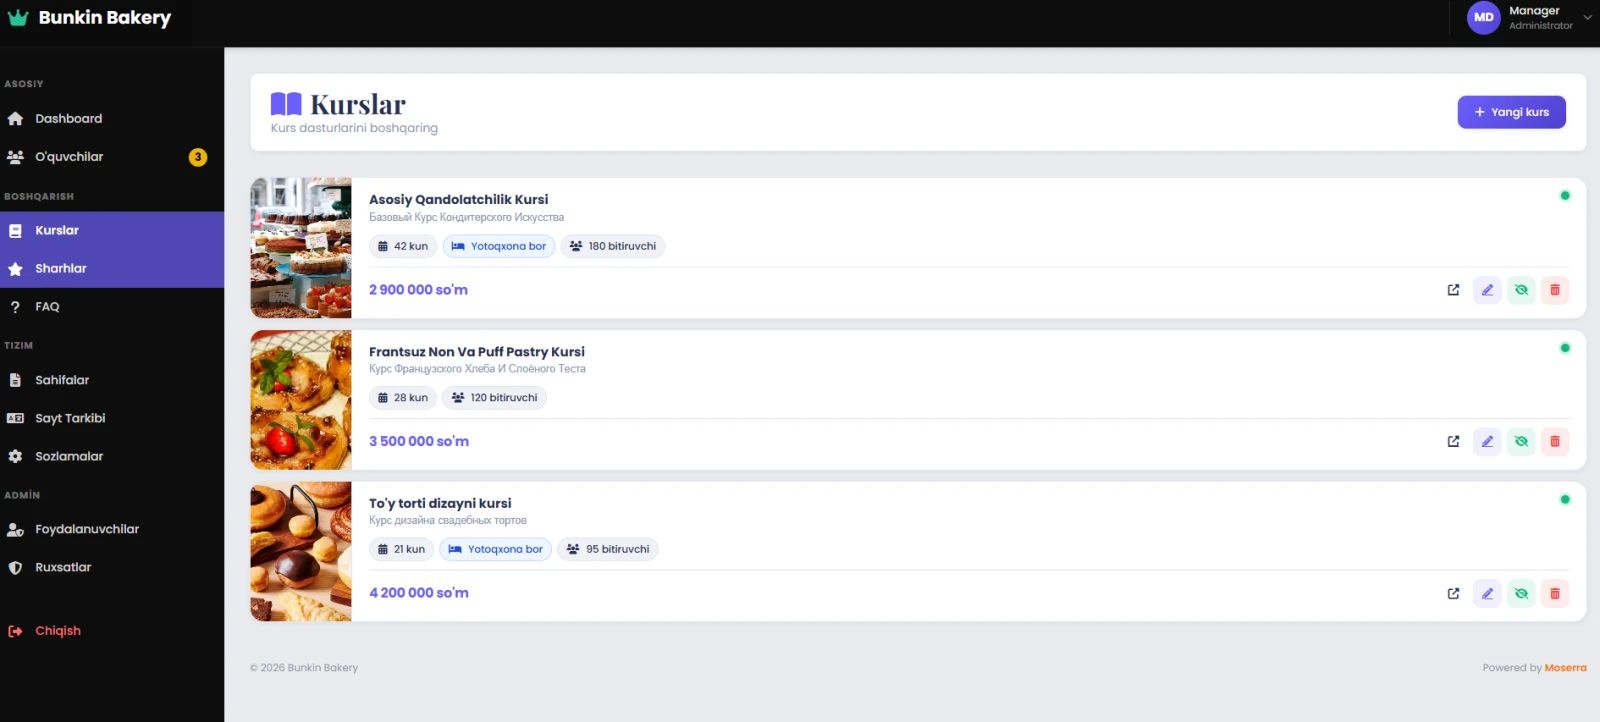The width and height of the screenshot is (1600, 722).
Task: Hide the Asosiy Qandolatchilik Kursi course
Action: click(x=1521, y=290)
